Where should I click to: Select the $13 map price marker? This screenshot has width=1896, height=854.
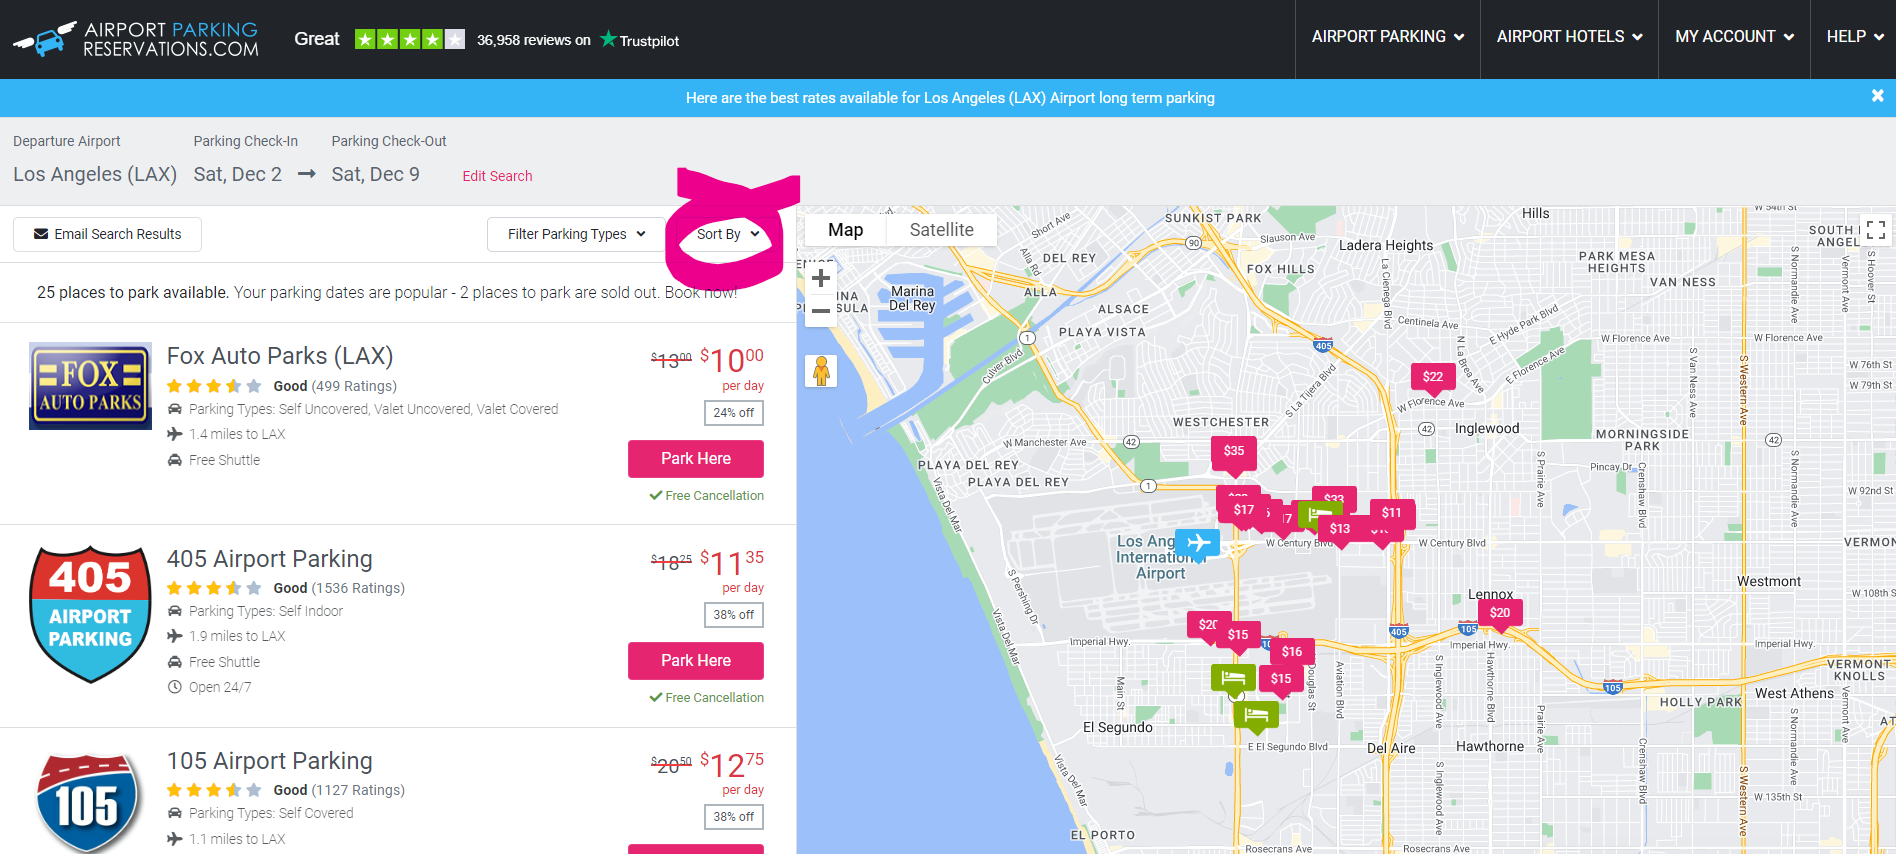pos(1340,529)
